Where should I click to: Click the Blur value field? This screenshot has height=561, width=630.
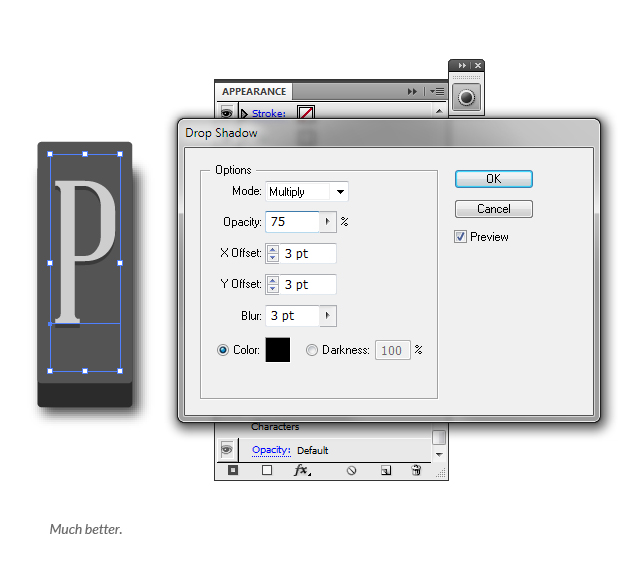292,315
